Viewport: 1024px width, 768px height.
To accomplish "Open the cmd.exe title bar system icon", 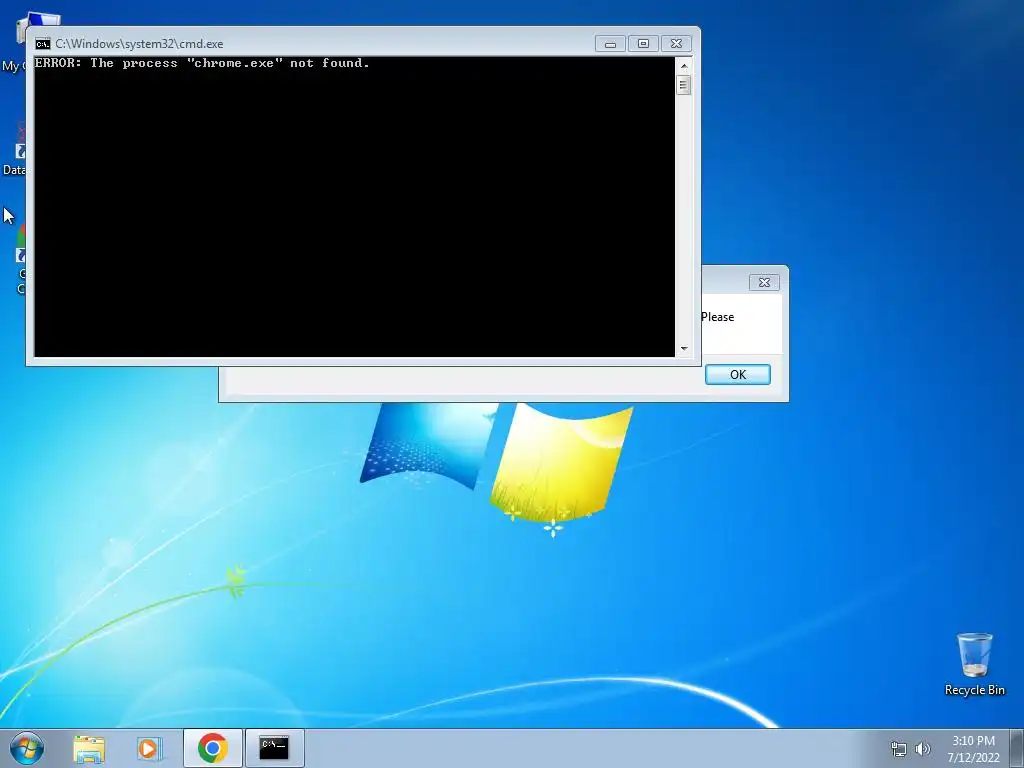I will click(42, 44).
